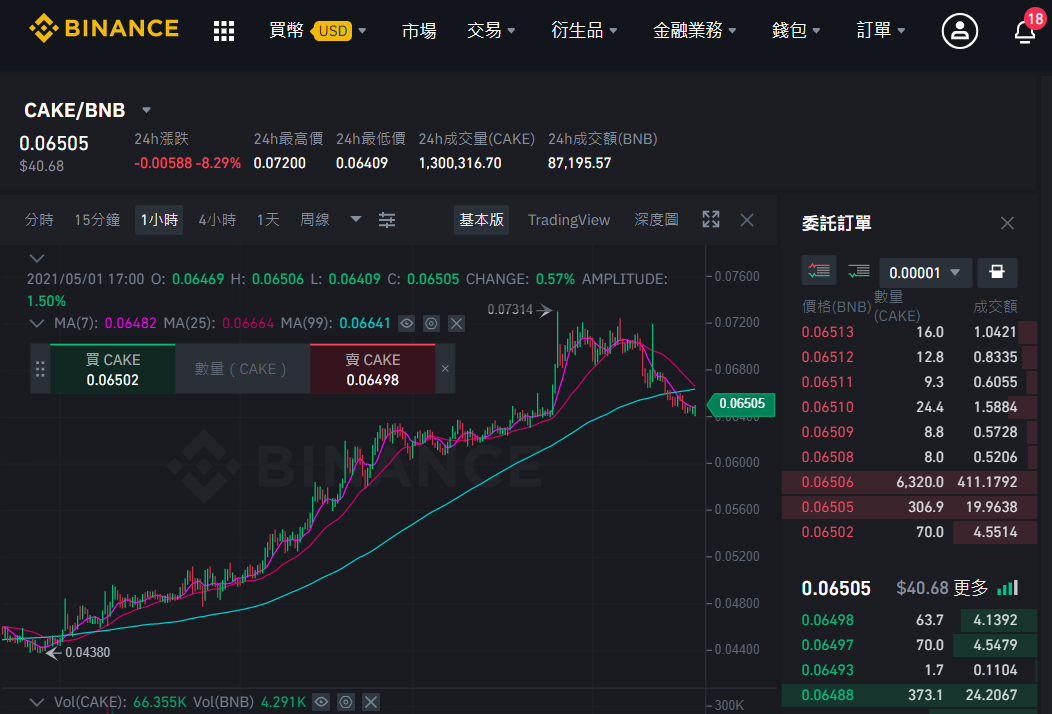Viewport: 1052px width, 714px height.
Task: Click 賣 CAKE button at 0.06498
Action: (x=372, y=369)
